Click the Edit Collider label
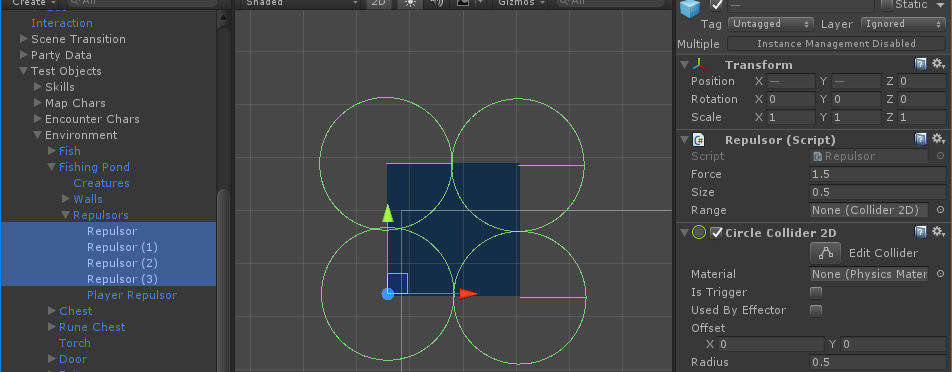This screenshot has width=952, height=372. point(883,253)
